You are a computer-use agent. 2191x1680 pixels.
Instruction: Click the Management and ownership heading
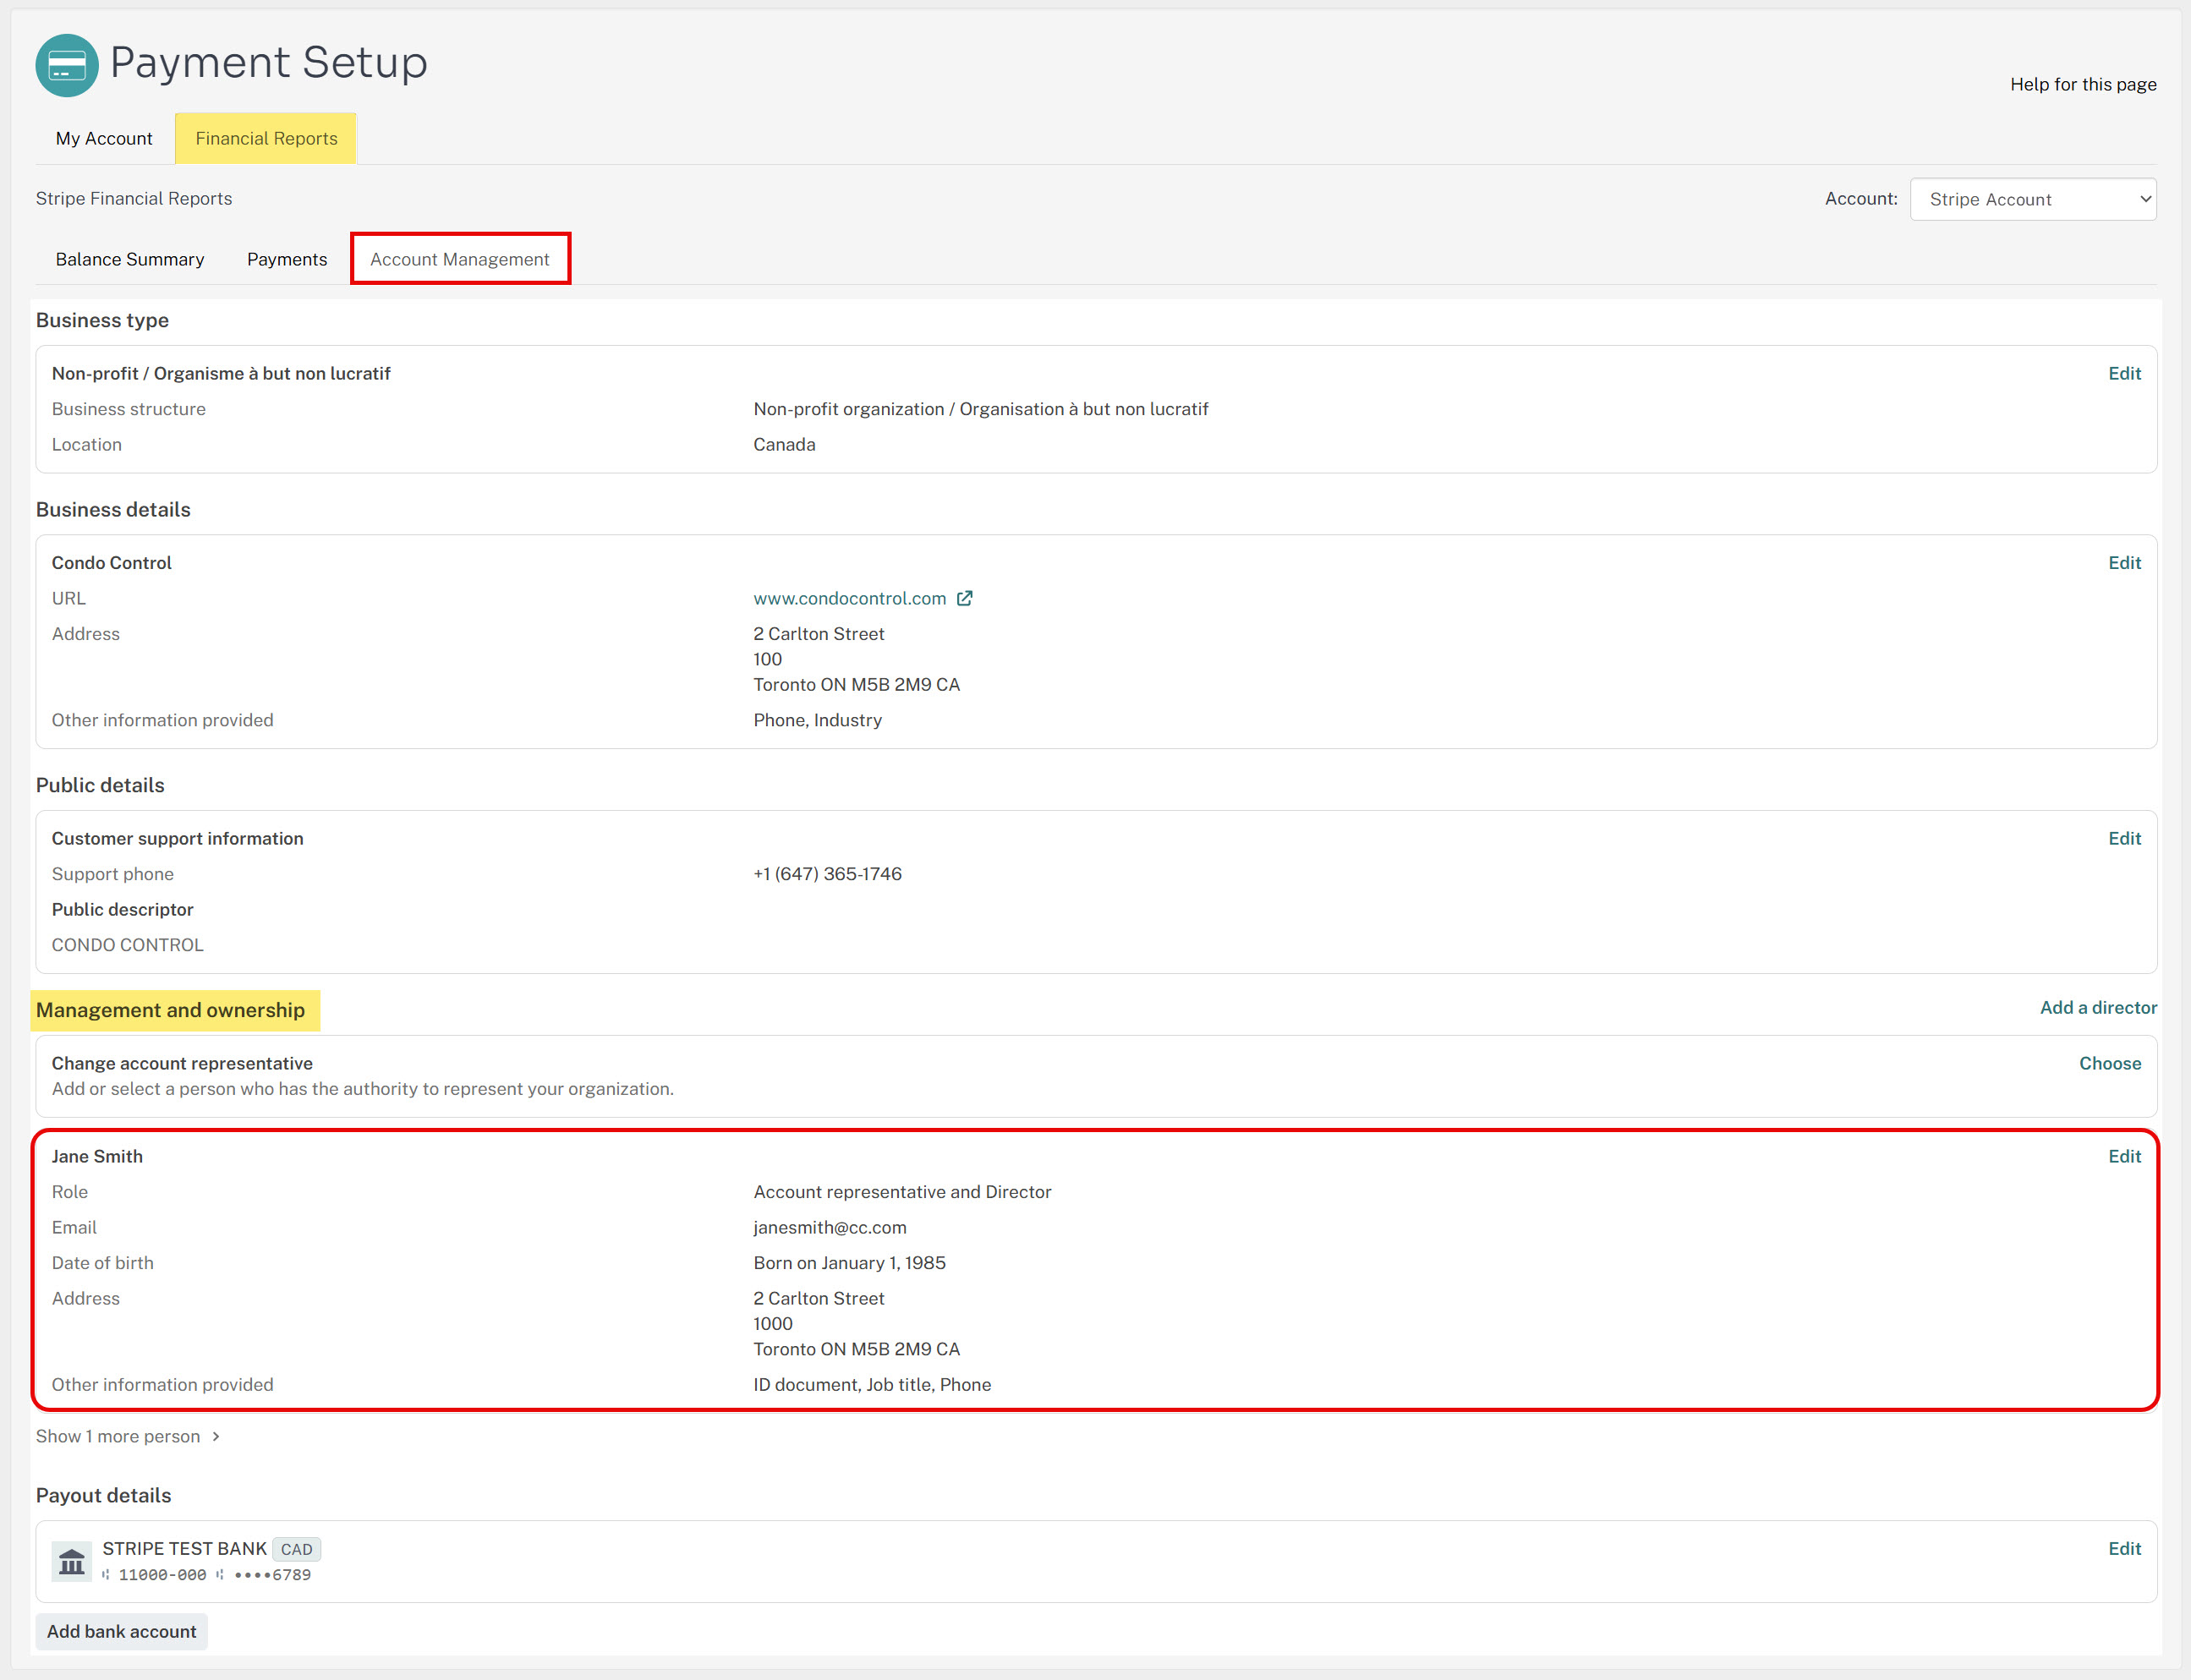point(170,1010)
